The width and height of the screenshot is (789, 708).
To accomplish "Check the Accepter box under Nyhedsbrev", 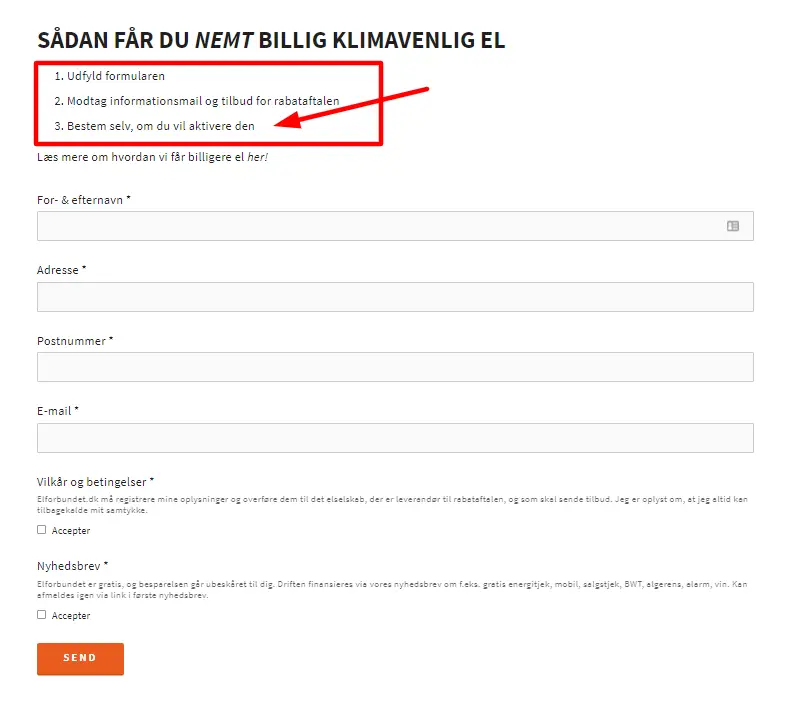I will 42,614.
